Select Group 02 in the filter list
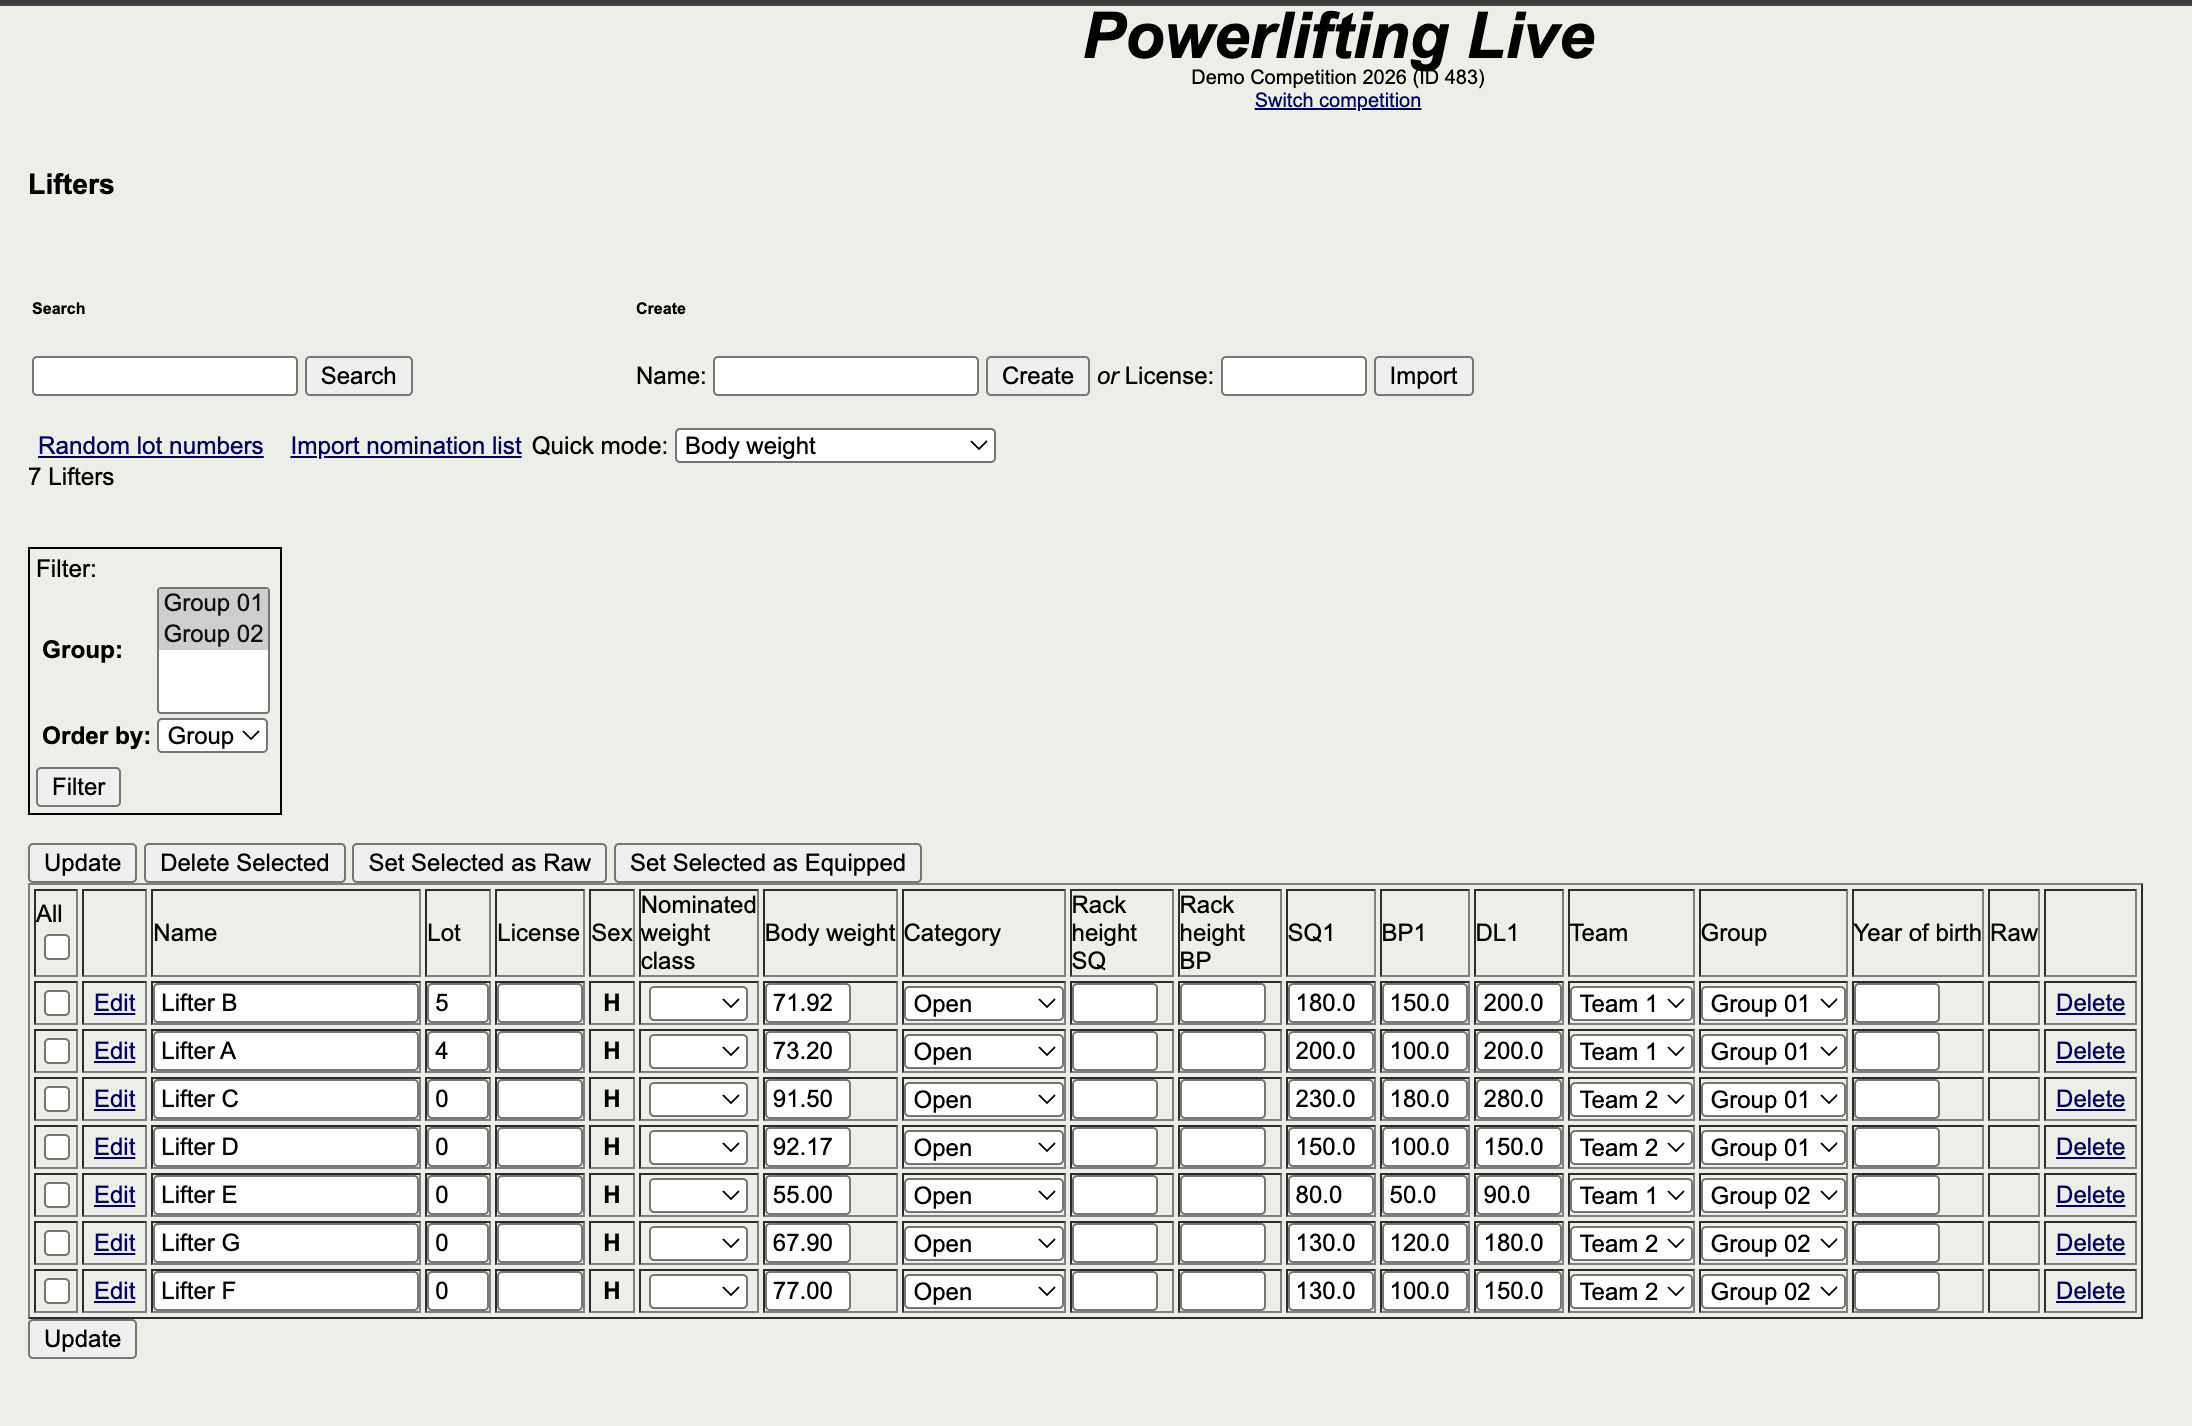This screenshot has width=2192, height=1426. [x=213, y=634]
